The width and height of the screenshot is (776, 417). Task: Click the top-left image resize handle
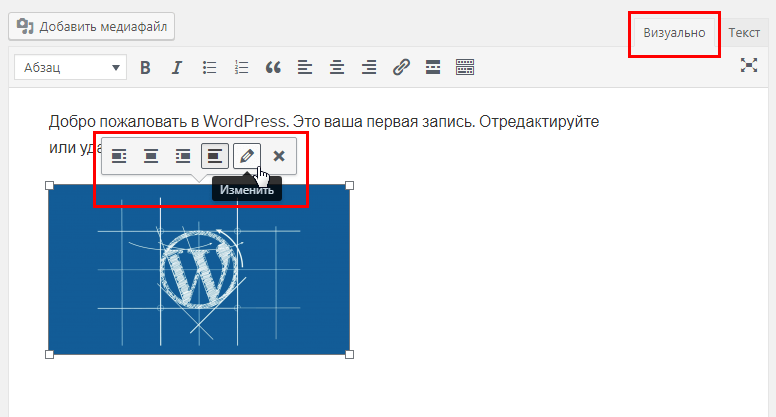[x=49, y=185]
